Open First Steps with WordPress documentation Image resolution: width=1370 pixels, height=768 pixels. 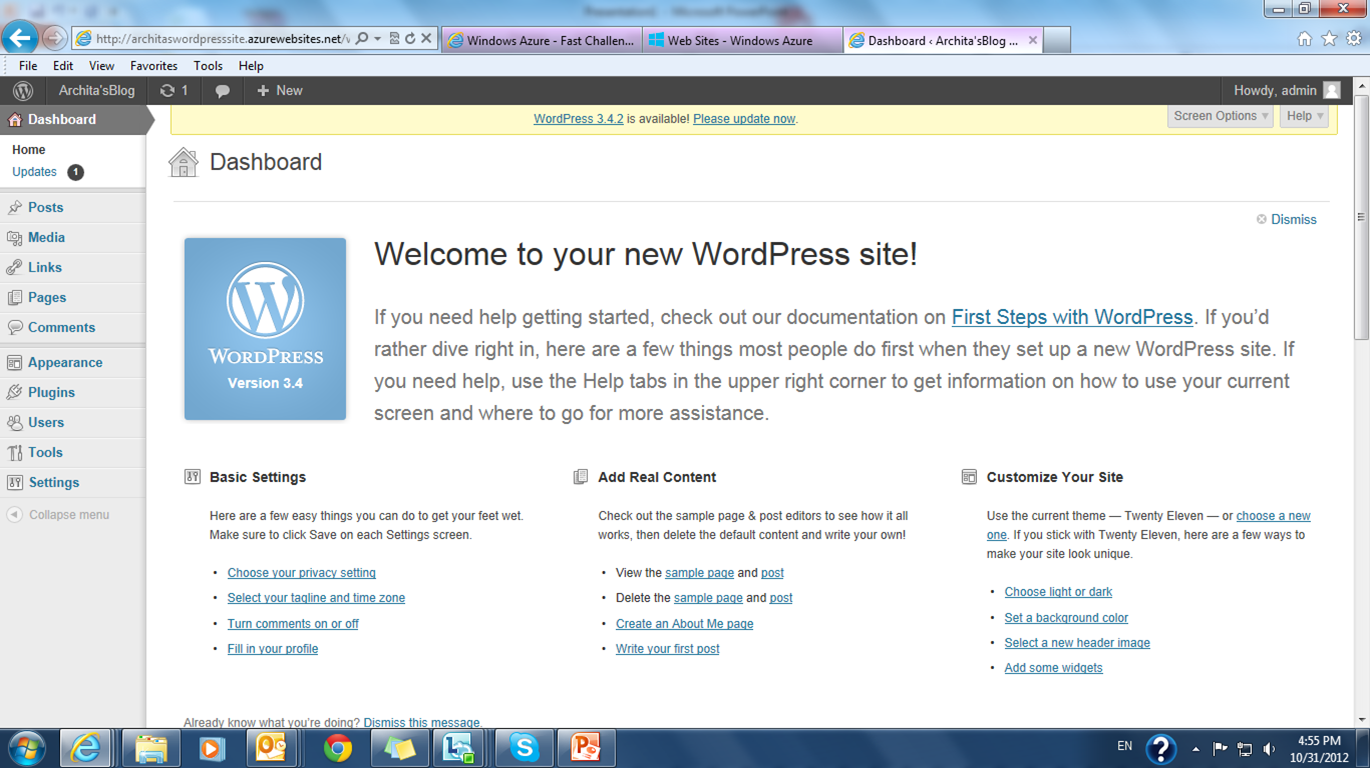tap(1072, 317)
